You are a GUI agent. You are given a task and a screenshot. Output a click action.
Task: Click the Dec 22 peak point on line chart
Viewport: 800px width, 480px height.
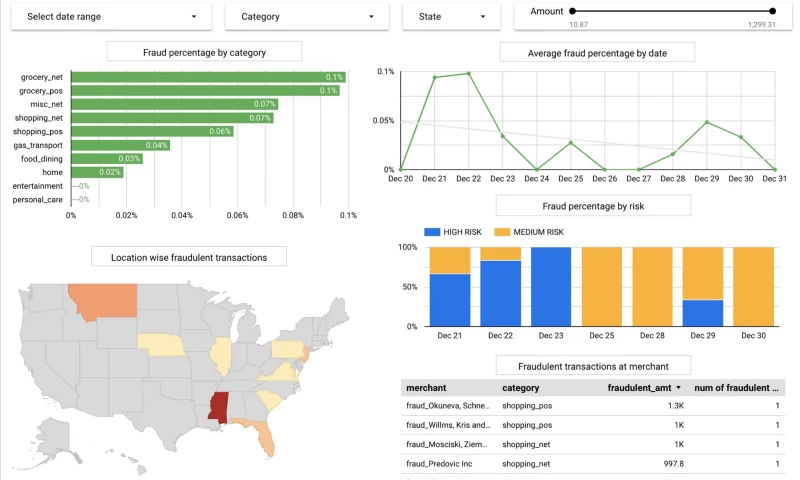pos(468,73)
